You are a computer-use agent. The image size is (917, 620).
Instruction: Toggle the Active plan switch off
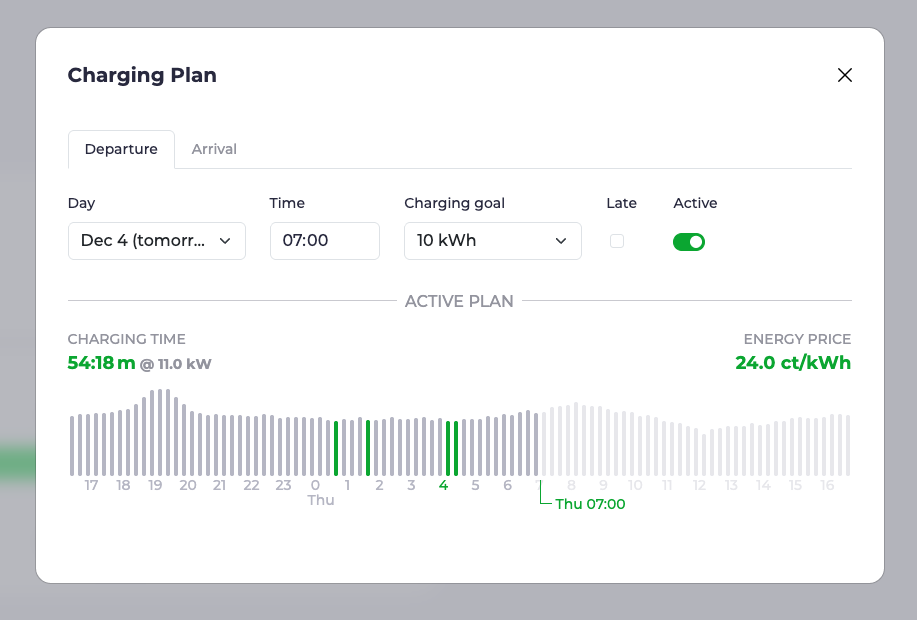click(x=689, y=241)
